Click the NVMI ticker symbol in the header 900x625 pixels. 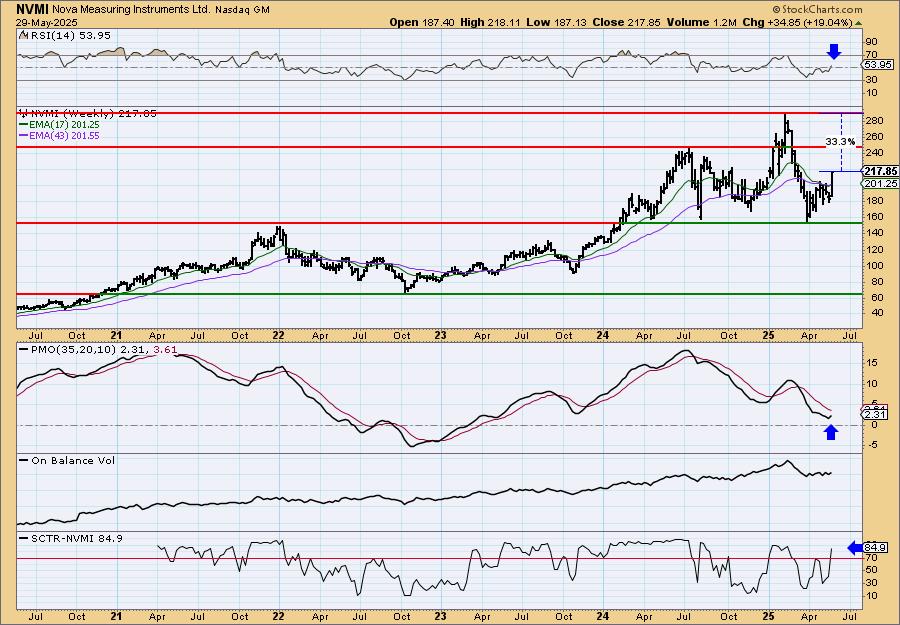[x=33, y=9]
